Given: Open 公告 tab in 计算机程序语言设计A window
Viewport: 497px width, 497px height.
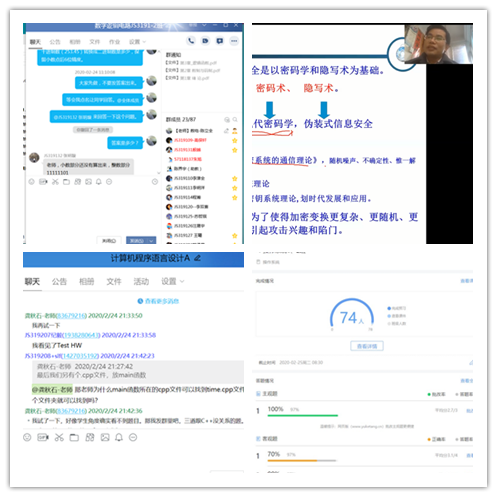Looking at the screenshot, I should pyautogui.click(x=59, y=281).
